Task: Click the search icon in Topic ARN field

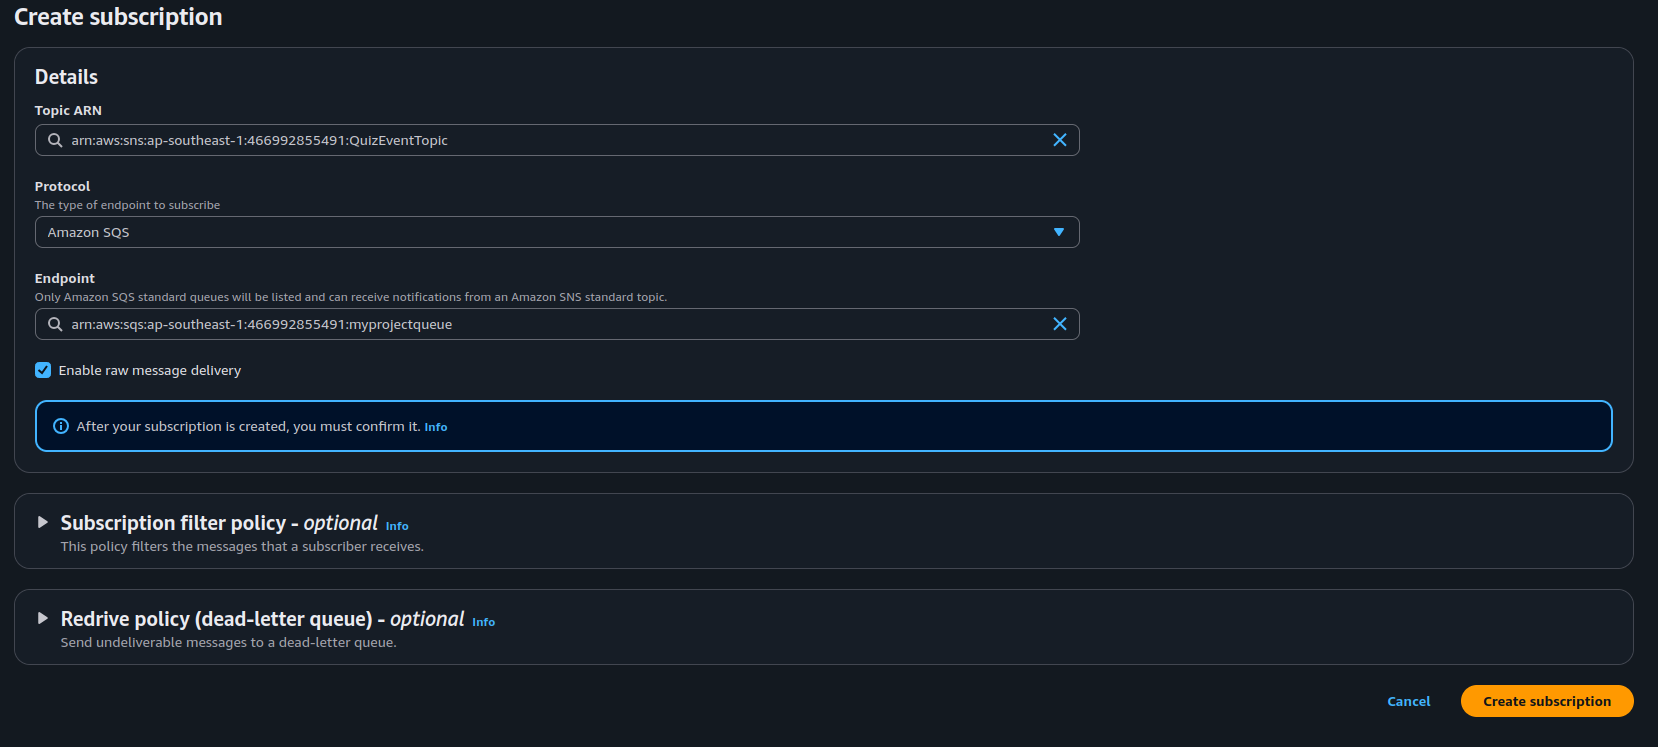Action: point(55,140)
